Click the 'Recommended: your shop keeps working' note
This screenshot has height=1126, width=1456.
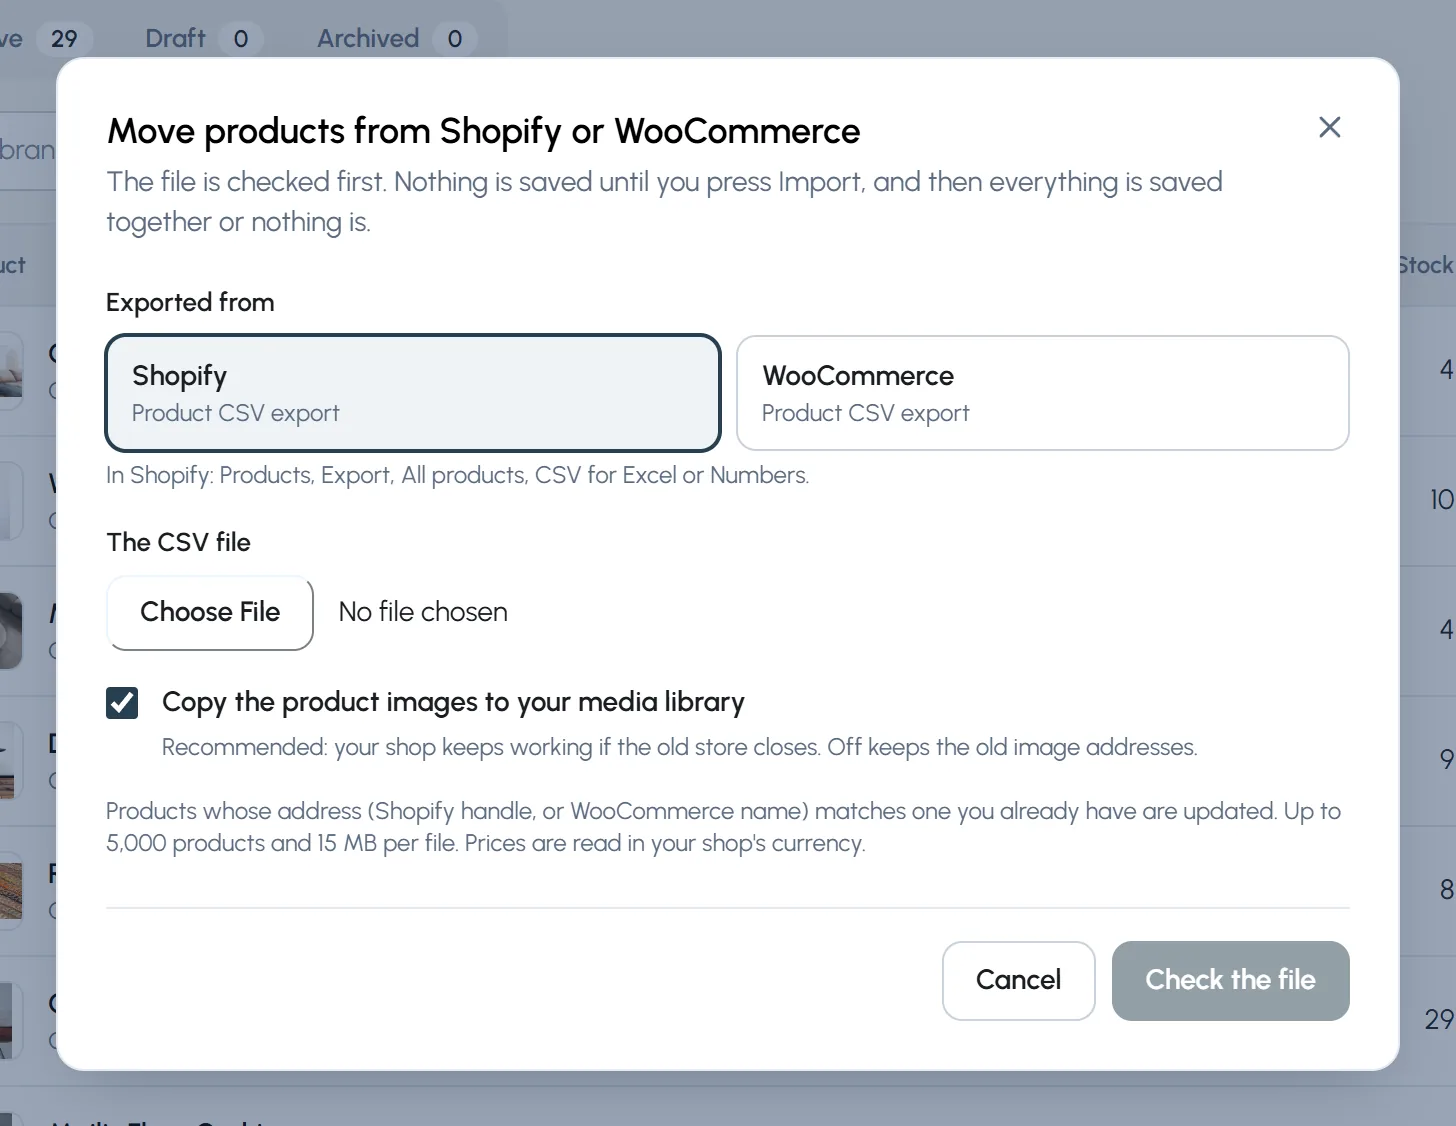pos(679,747)
